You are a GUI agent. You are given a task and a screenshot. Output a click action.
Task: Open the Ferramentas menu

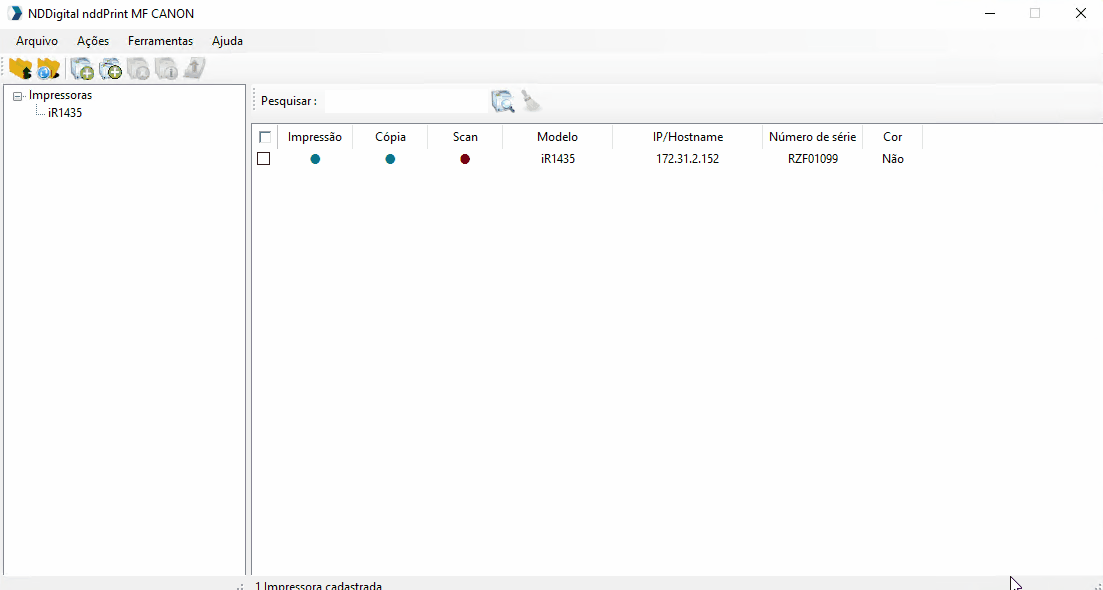160,41
